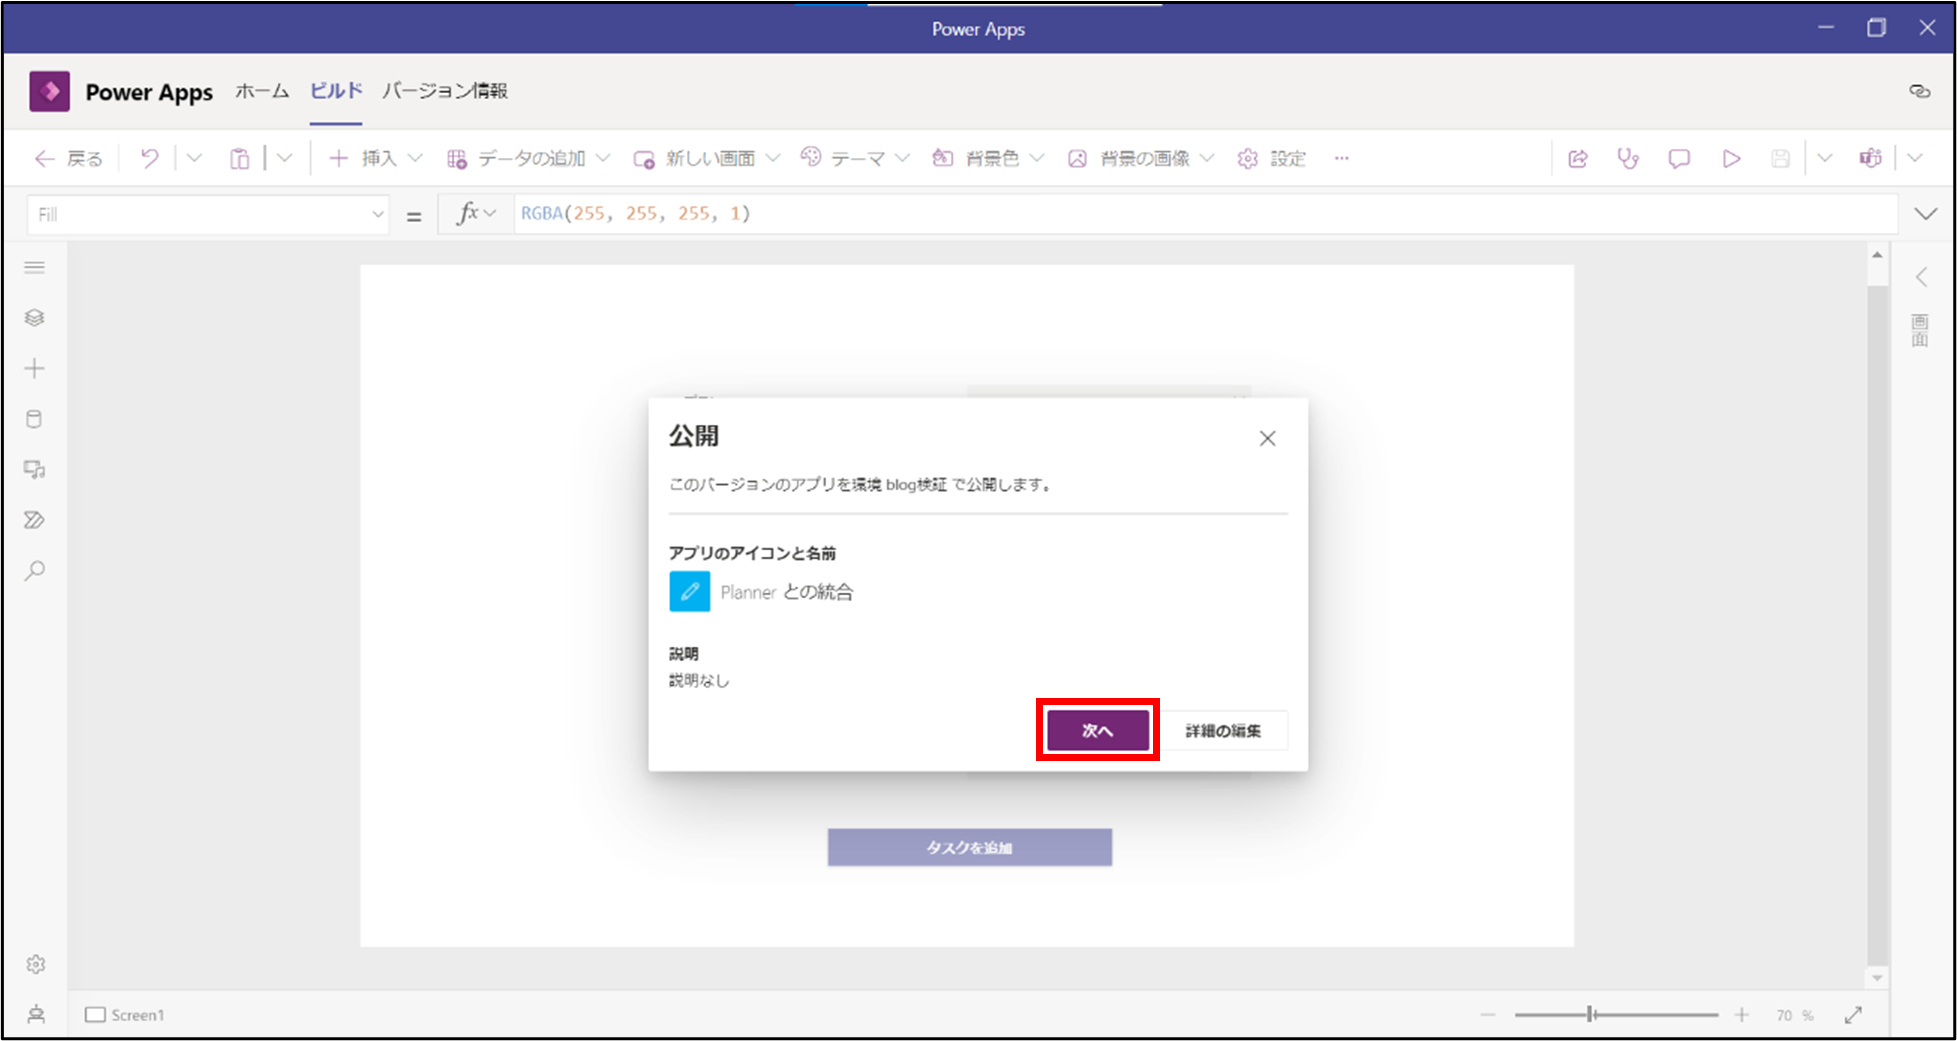This screenshot has width=1957, height=1041.
Task: Click the 詳細の編集 button
Action: click(x=1223, y=731)
